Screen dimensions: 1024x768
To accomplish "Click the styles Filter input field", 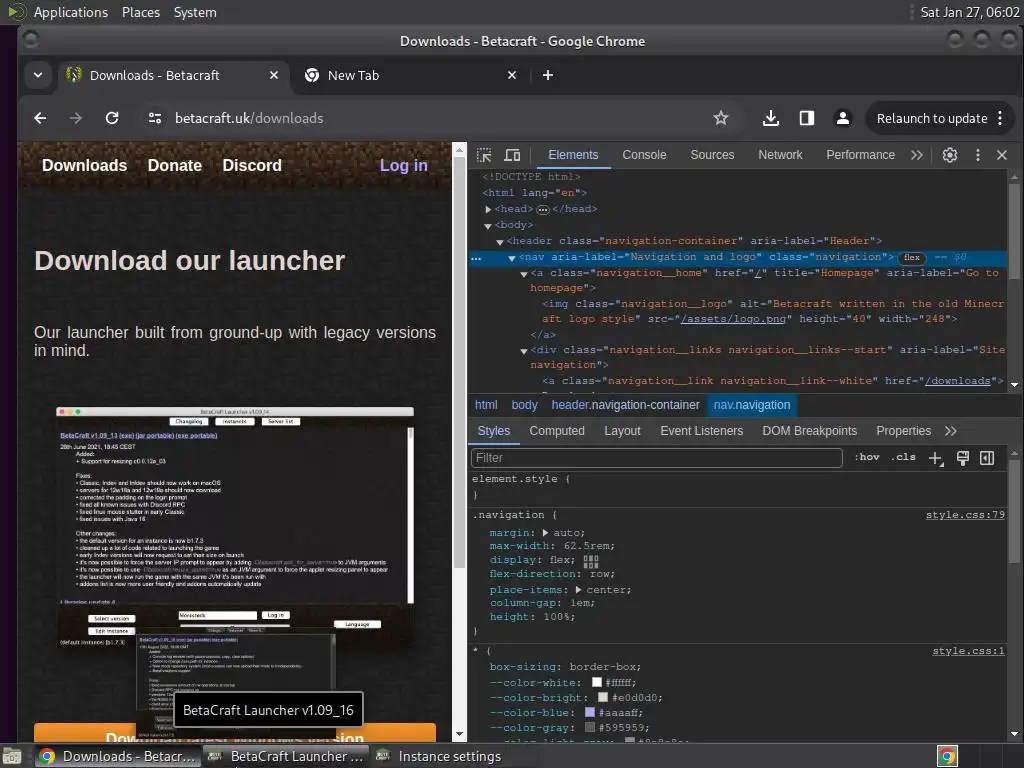I will pyautogui.click(x=656, y=458).
